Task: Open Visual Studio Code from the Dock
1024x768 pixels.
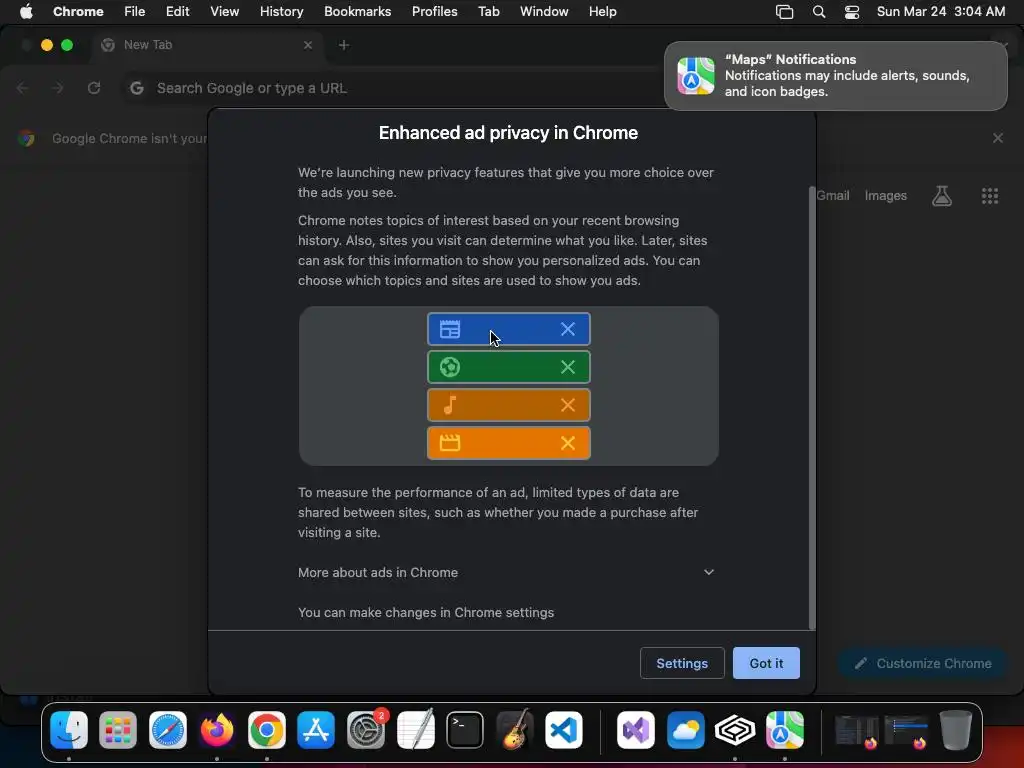Action: coord(564,729)
